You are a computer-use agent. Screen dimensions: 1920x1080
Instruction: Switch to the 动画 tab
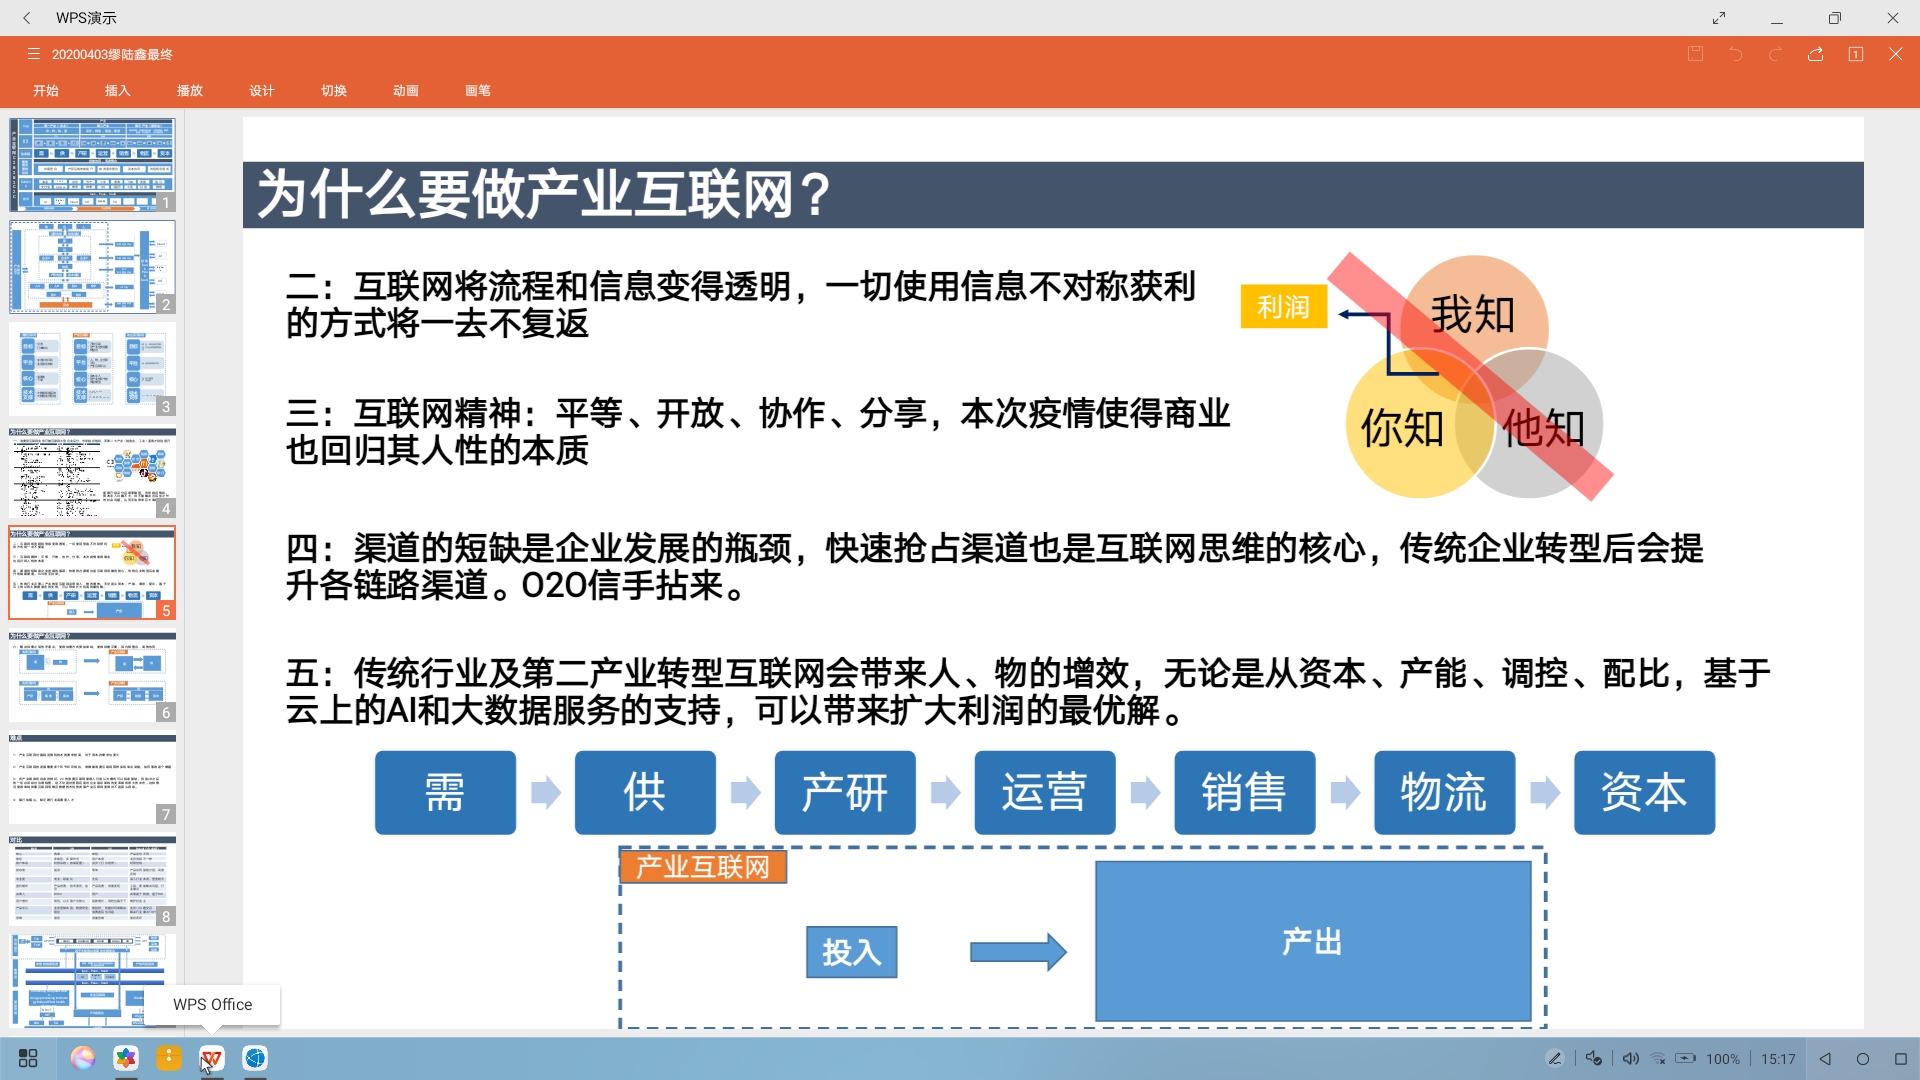(x=405, y=90)
